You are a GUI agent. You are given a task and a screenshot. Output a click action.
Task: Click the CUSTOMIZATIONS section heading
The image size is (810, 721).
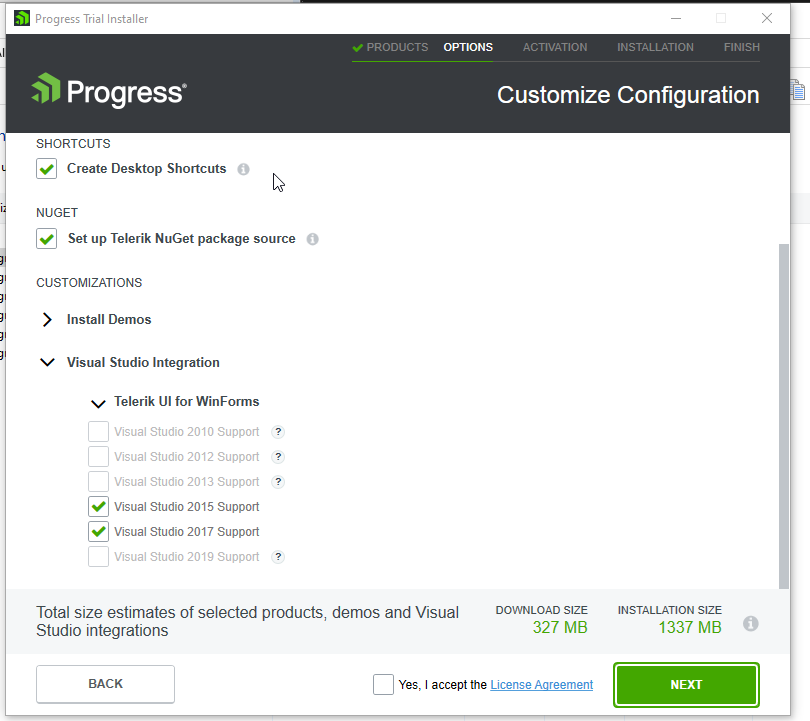pyautogui.click(x=89, y=283)
